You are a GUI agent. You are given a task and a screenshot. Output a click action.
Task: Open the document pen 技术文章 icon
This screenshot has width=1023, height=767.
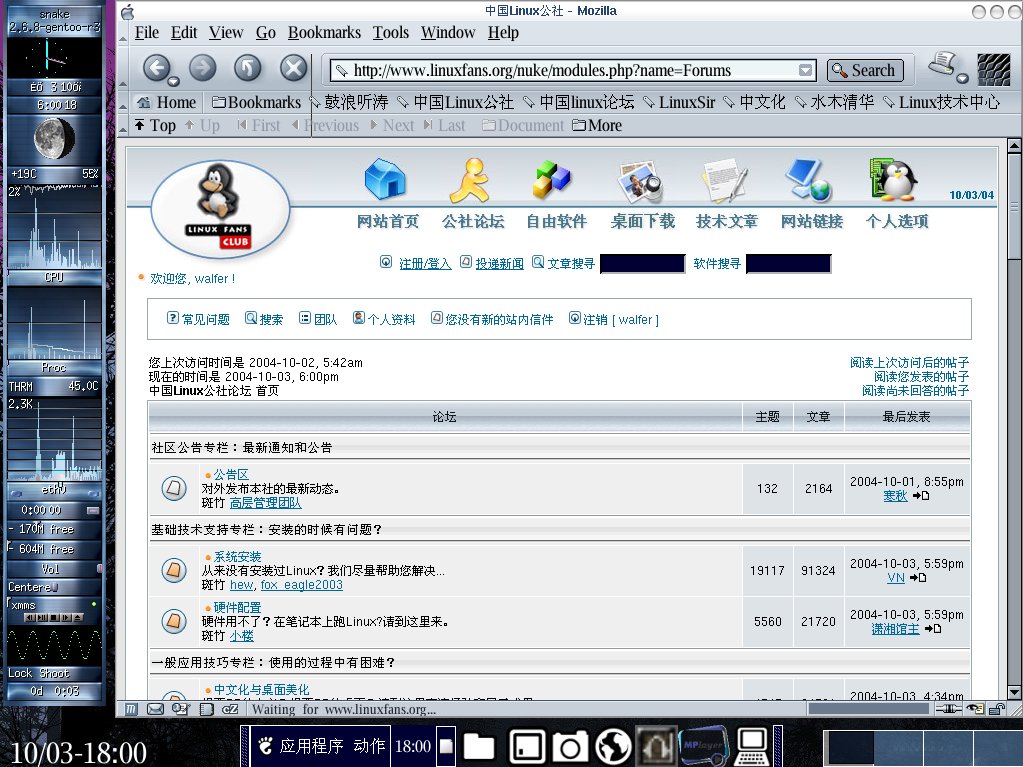coord(724,180)
